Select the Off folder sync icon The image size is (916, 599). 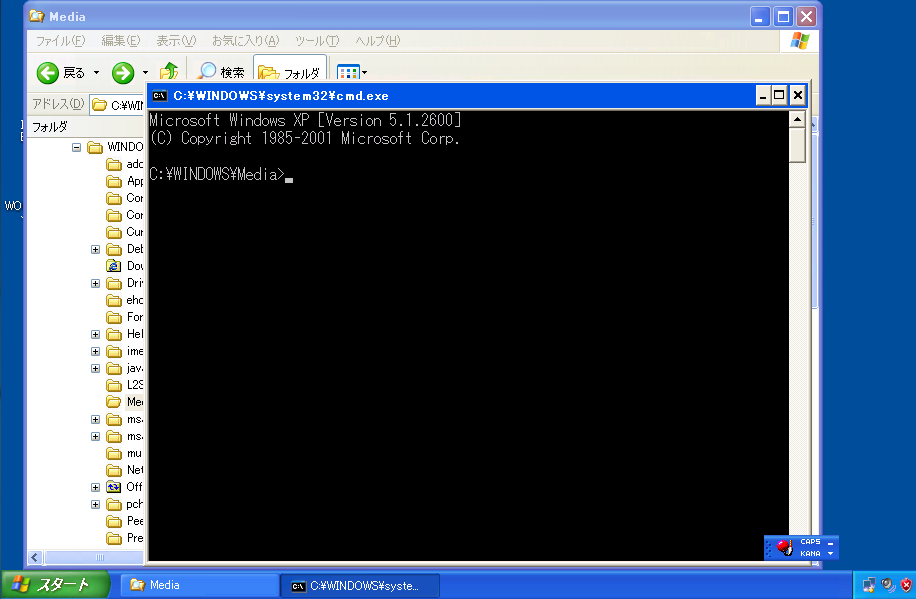114,487
